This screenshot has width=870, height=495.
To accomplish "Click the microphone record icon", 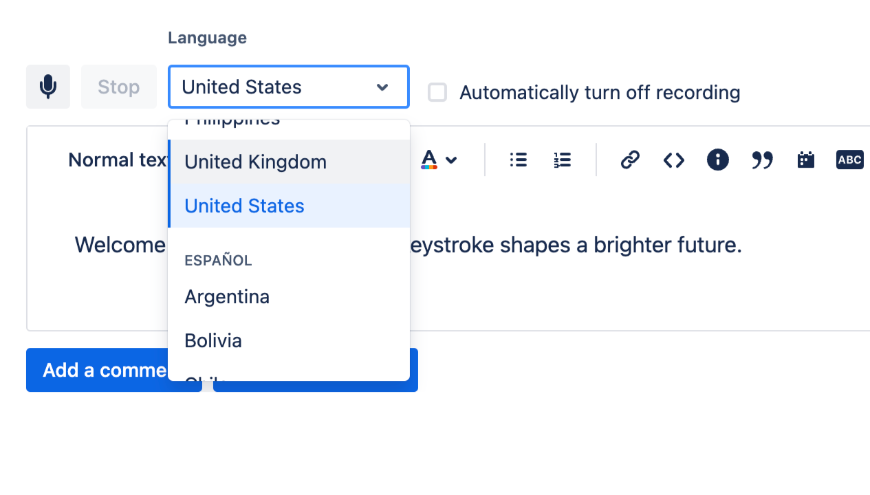I will (48, 87).
